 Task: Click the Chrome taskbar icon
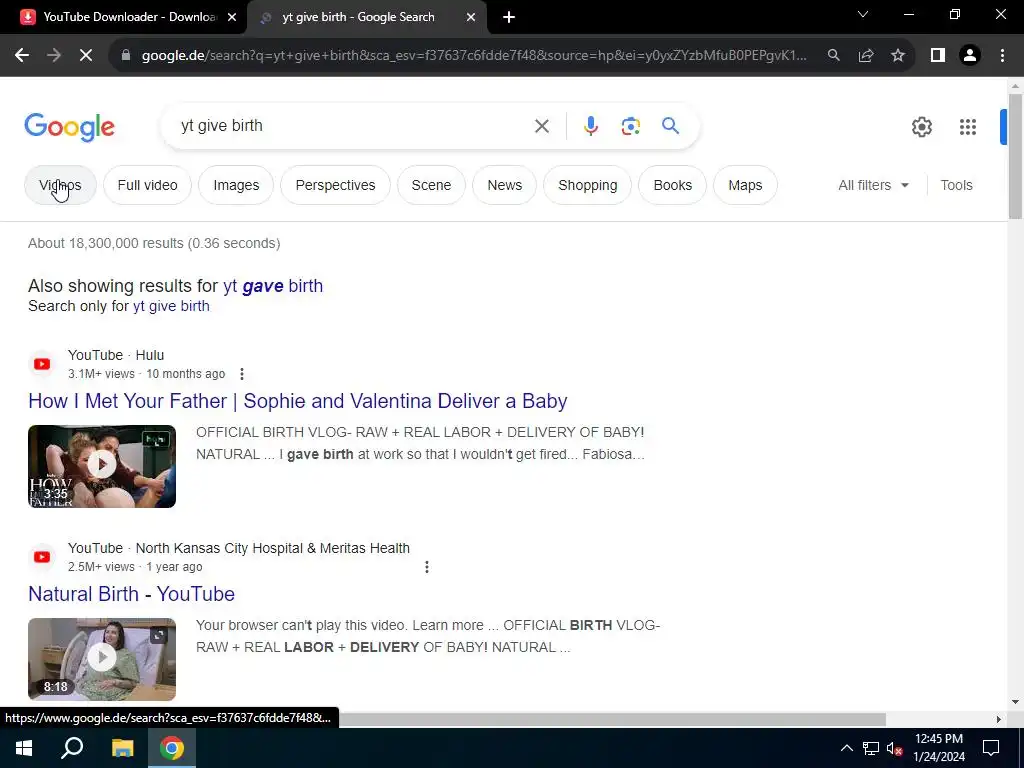[x=172, y=748]
